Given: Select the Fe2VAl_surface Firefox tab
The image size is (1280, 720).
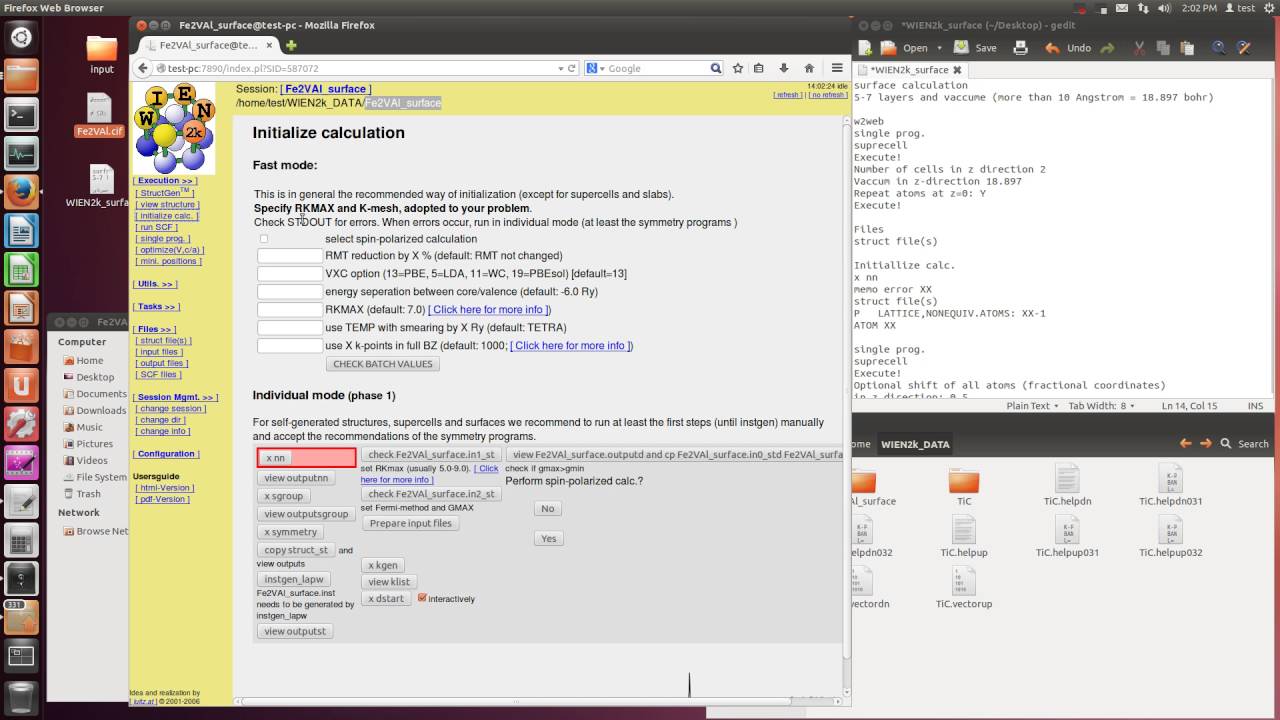Looking at the screenshot, I should click(208, 45).
